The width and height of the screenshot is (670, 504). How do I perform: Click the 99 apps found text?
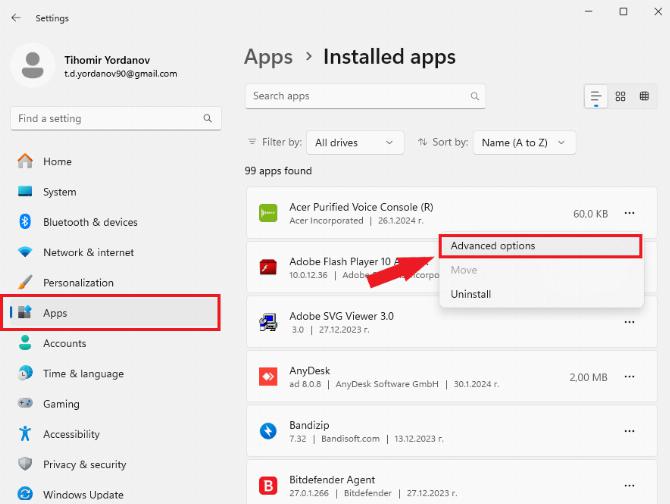278,171
